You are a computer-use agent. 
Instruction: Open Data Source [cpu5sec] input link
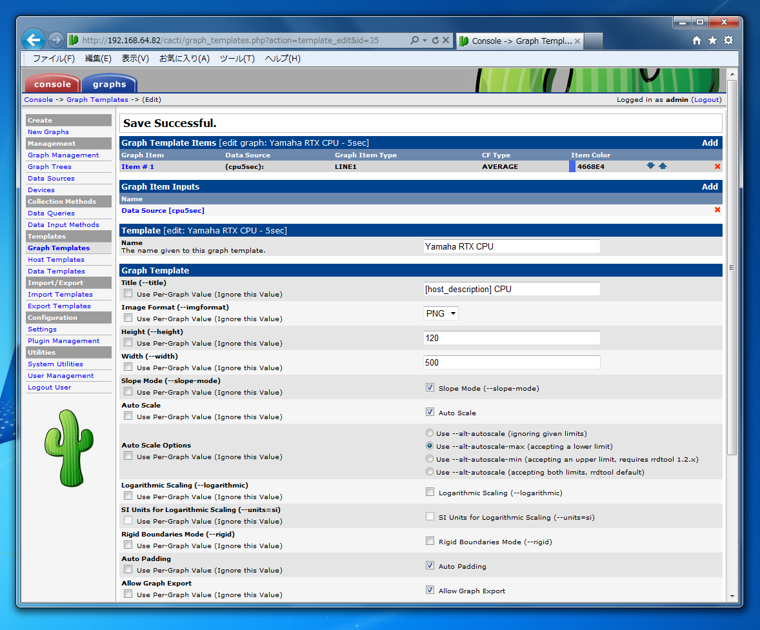click(x=163, y=210)
